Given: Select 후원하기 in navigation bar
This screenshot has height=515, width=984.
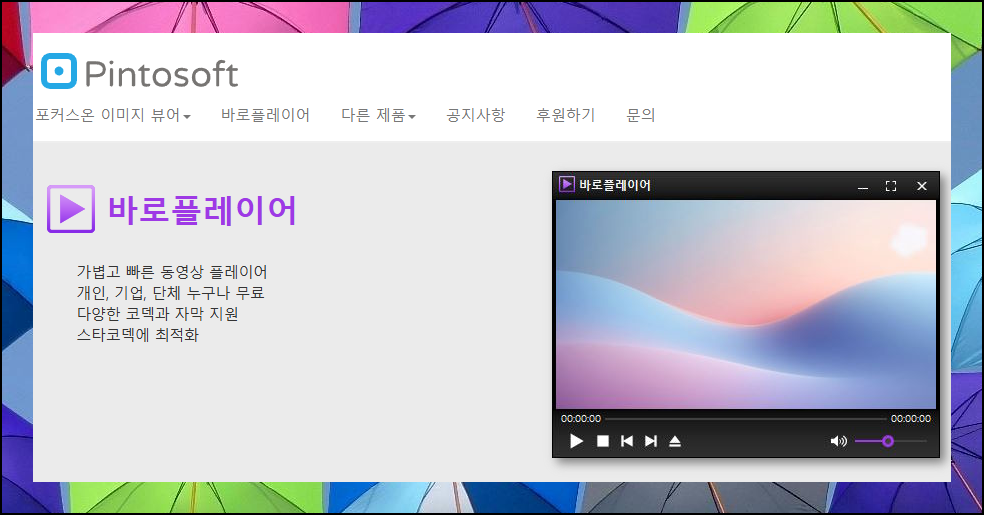Looking at the screenshot, I should point(565,115).
